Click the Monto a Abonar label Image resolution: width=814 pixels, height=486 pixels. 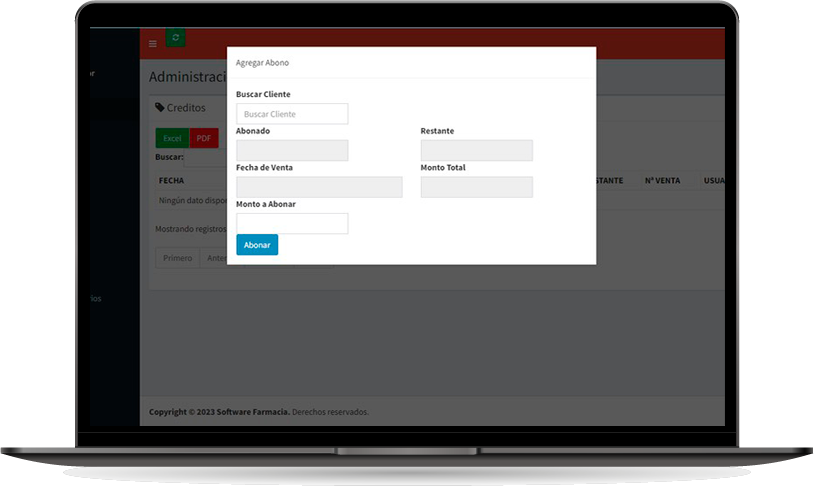[x=266, y=204]
